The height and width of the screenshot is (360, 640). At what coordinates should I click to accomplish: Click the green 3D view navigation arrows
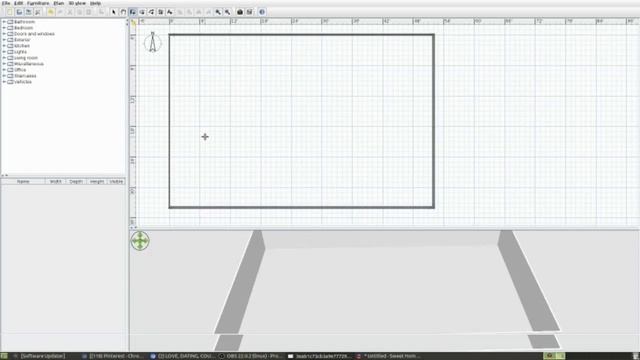tap(140, 241)
